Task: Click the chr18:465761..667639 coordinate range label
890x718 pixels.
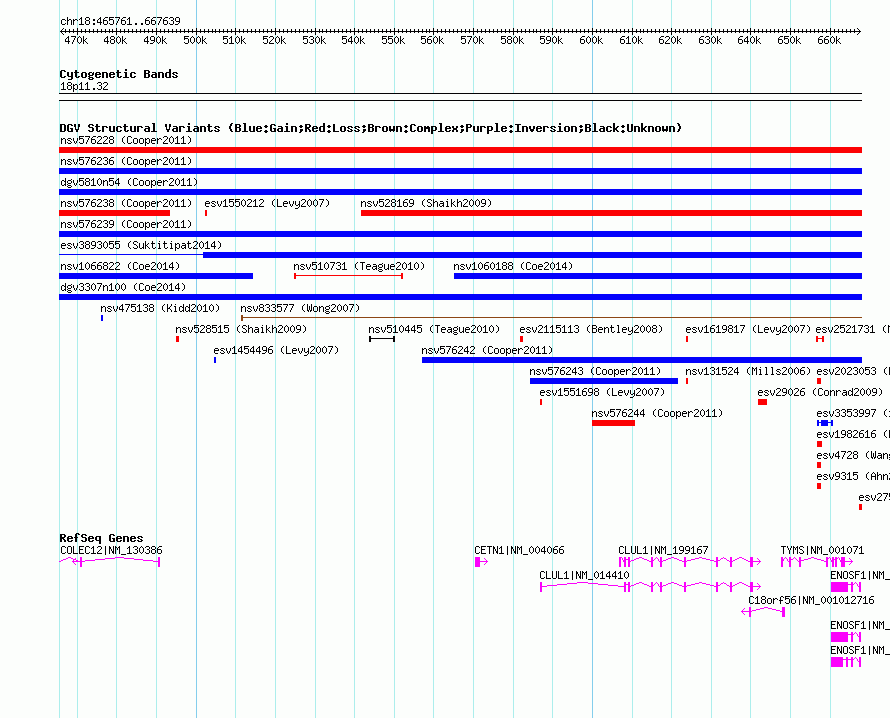Action: pyautogui.click(x=120, y=21)
